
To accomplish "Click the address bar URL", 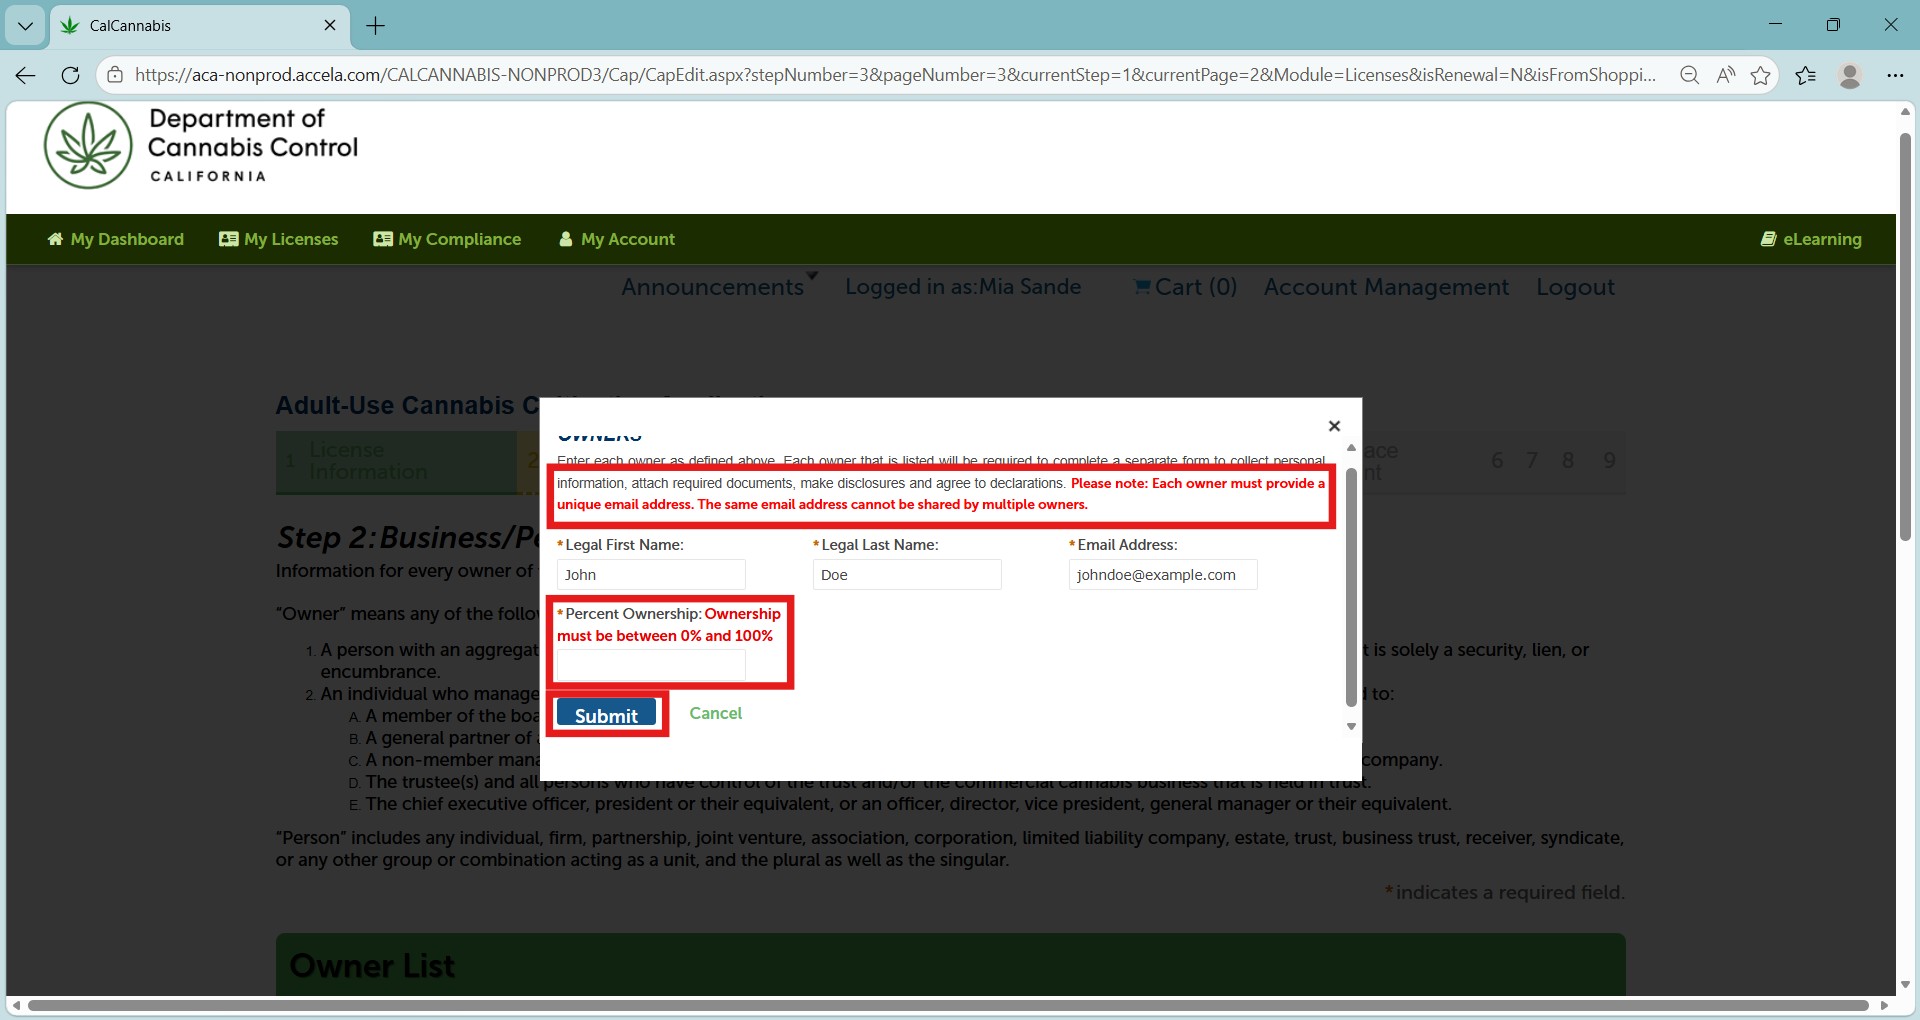I will click(x=895, y=75).
